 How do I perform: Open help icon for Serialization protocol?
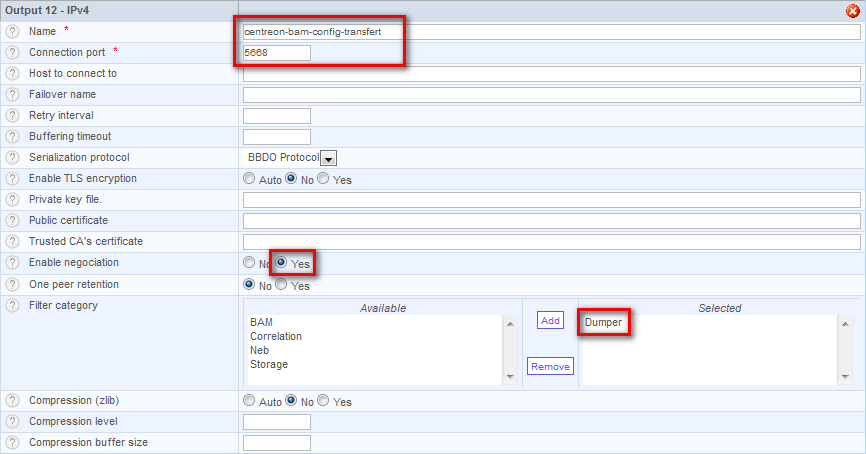(13, 158)
